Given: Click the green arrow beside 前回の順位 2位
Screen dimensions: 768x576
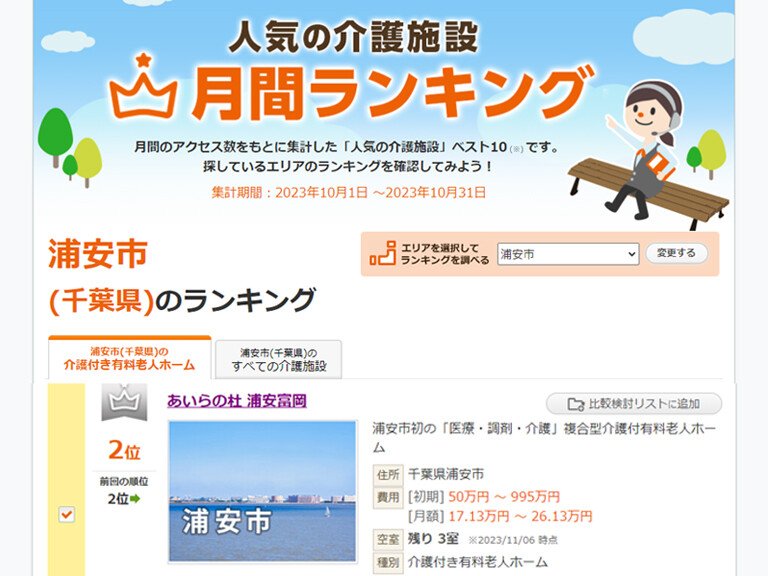Looking at the screenshot, I should [135, 499].
